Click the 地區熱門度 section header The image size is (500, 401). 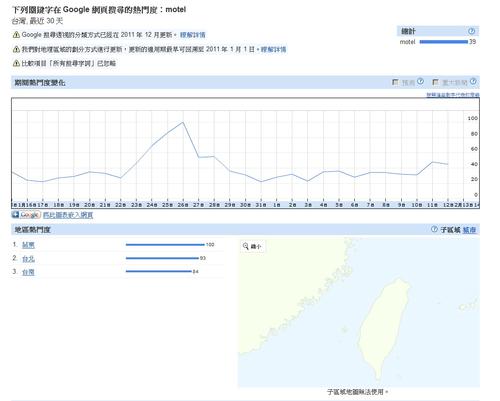pyautogui.click(x=245, y=229)
